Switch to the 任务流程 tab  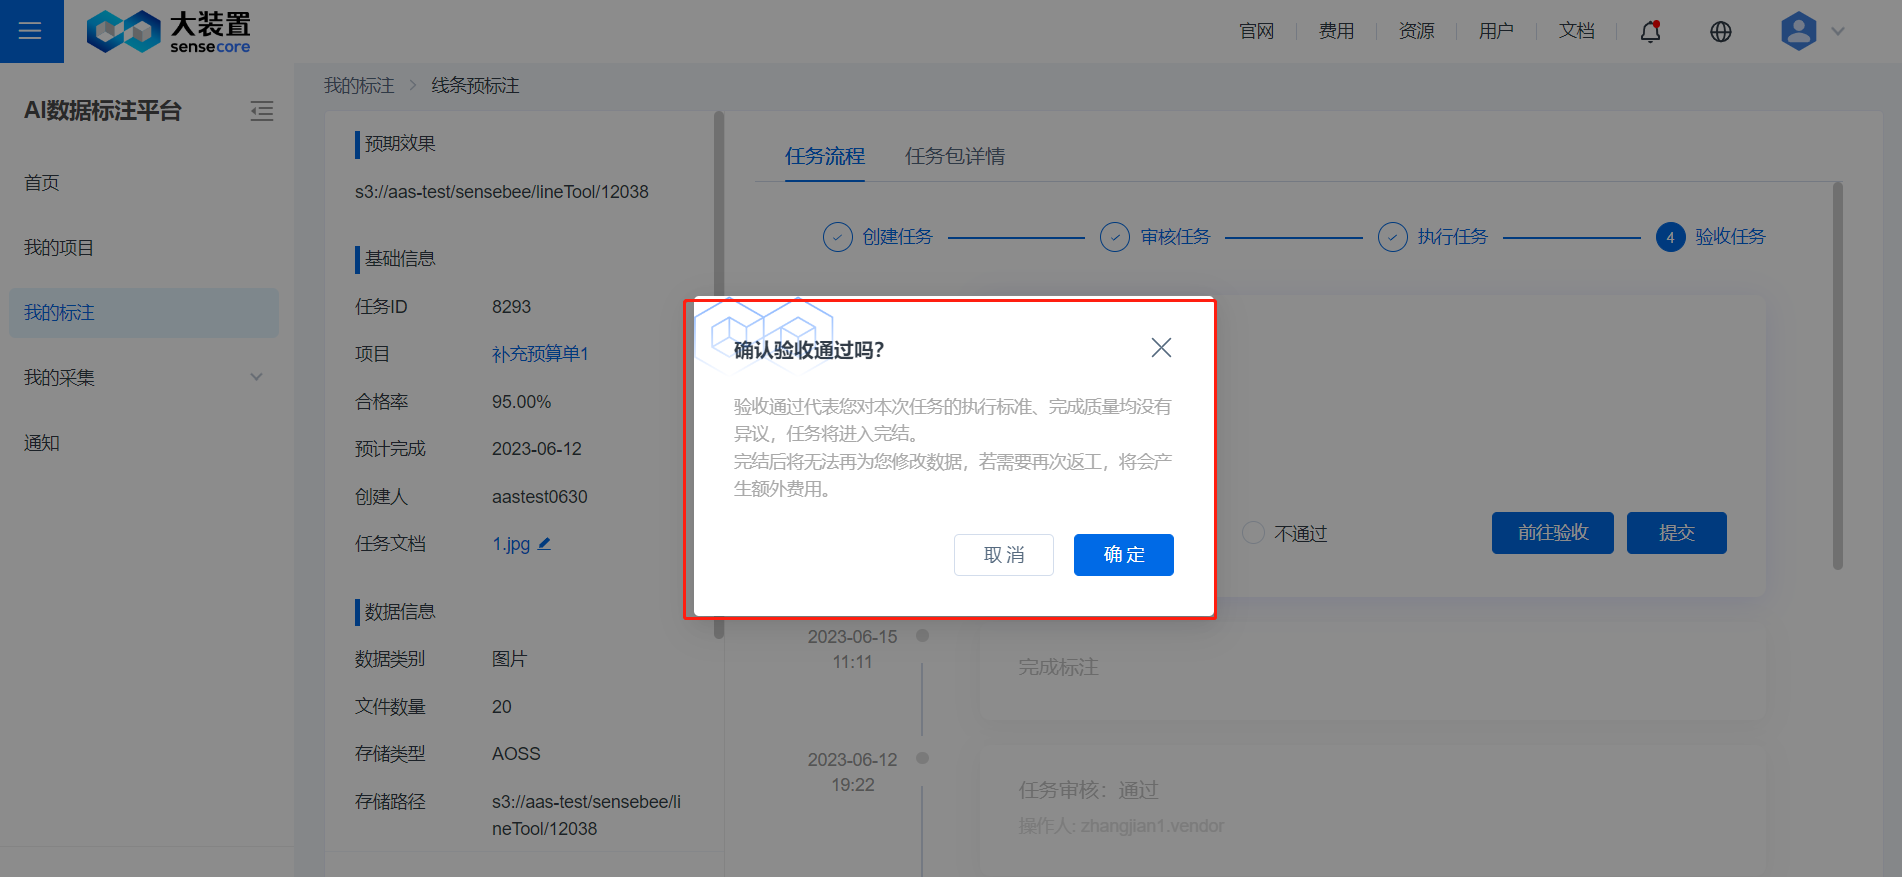pyautogui.click(x=825, y=156)
